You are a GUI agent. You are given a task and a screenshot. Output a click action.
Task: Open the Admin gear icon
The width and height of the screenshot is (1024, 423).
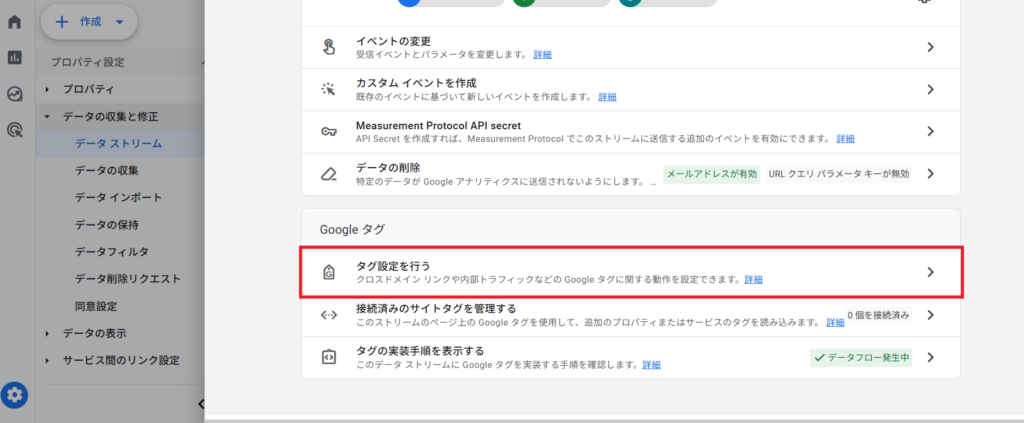click(x=14, y=395)
